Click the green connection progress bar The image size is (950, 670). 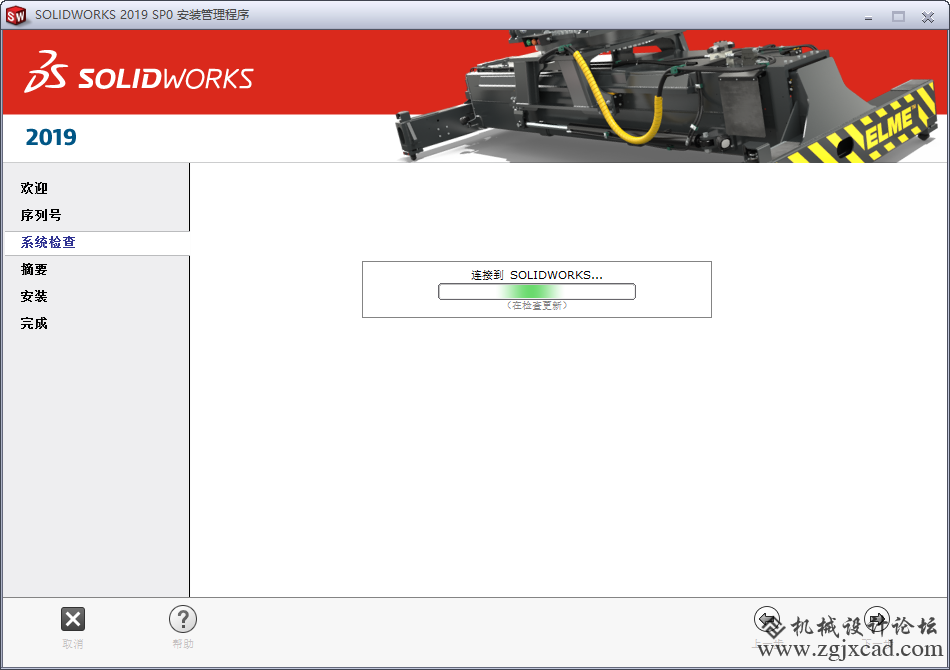click(x=537, y=291)
